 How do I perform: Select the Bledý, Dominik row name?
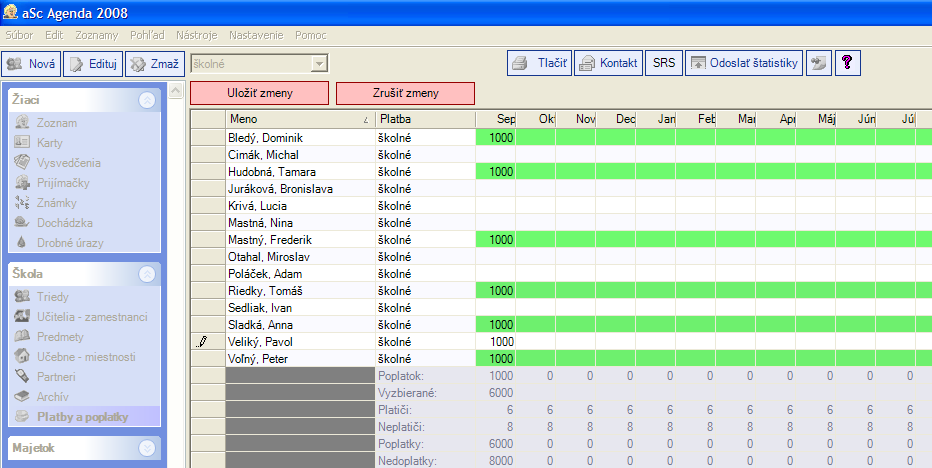tap(265, 138)
